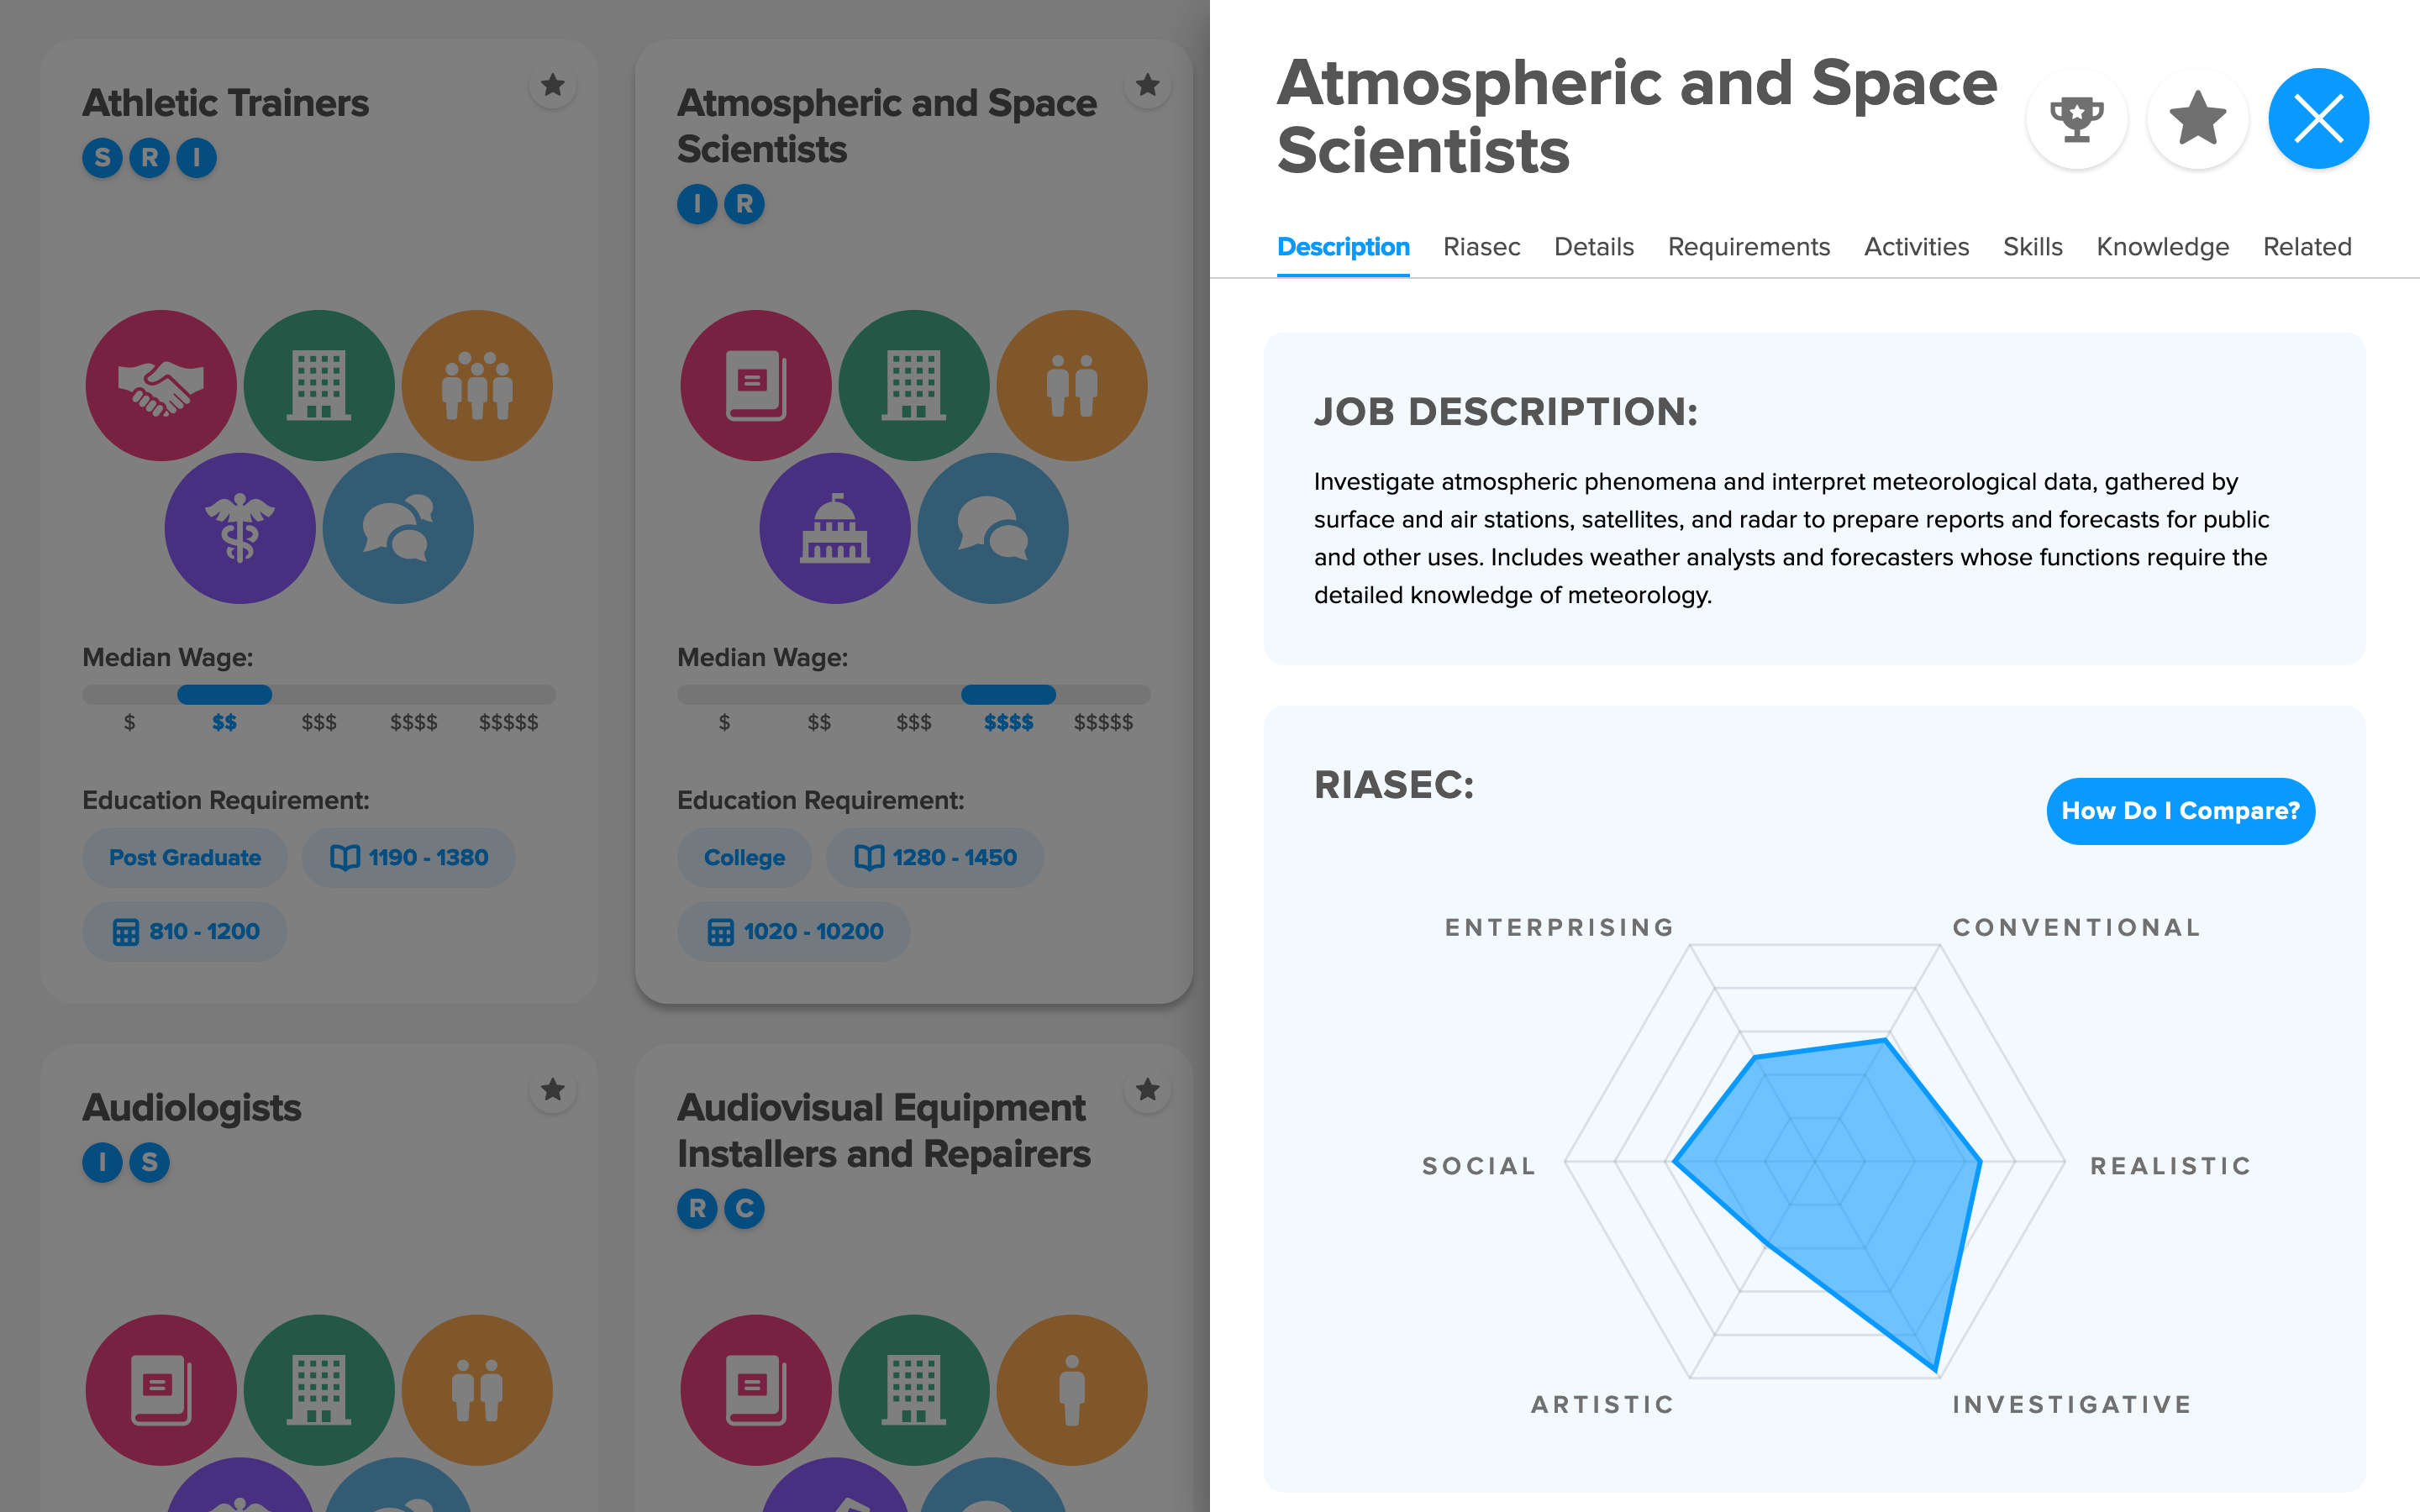Click the median wage bar on Athletic Trainers
Image resolution: width=2420 pixels, height=1512 pixels.
(319, 694)
